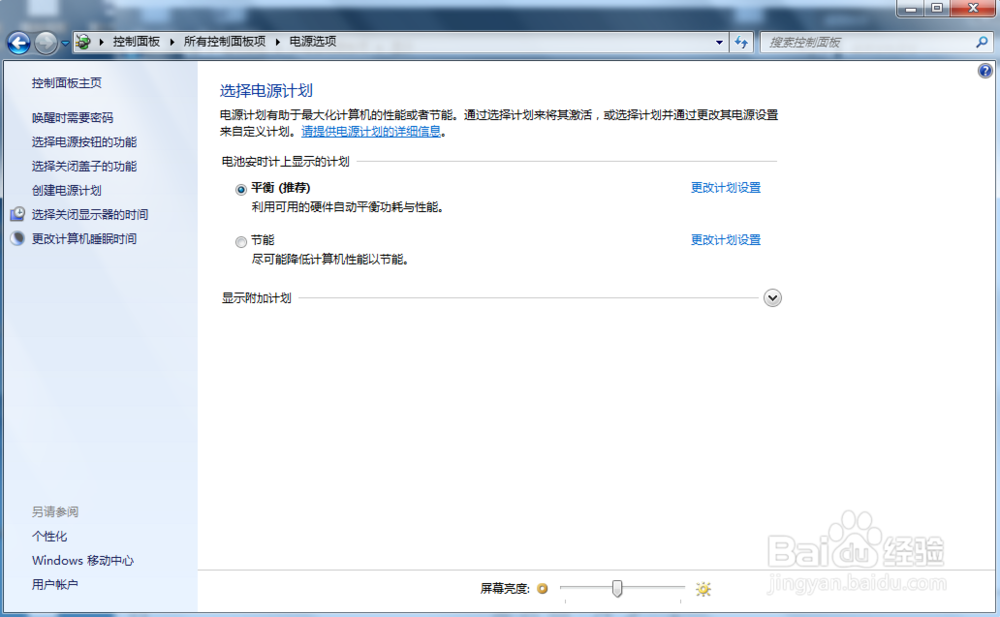
Task: Click the 屏幕亮度 slider handle
Action: pos(617,588)
